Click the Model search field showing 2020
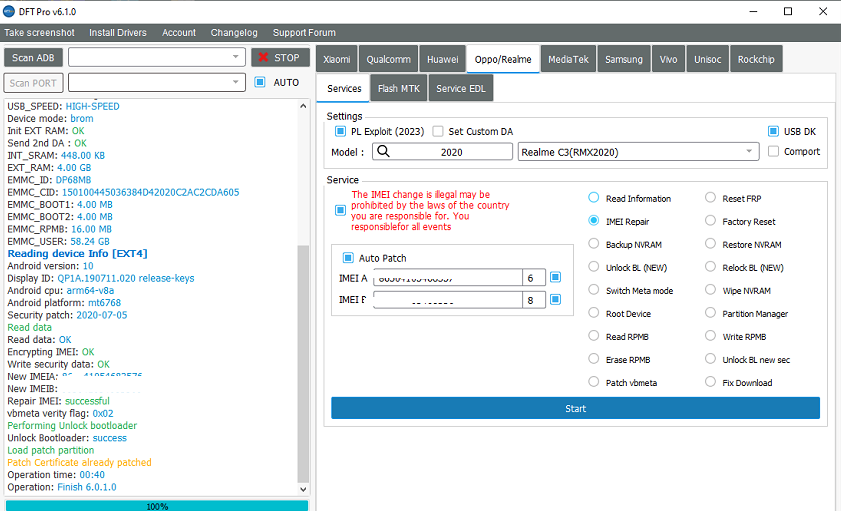The height and width of the screenshot is (511, 841). 443,152
